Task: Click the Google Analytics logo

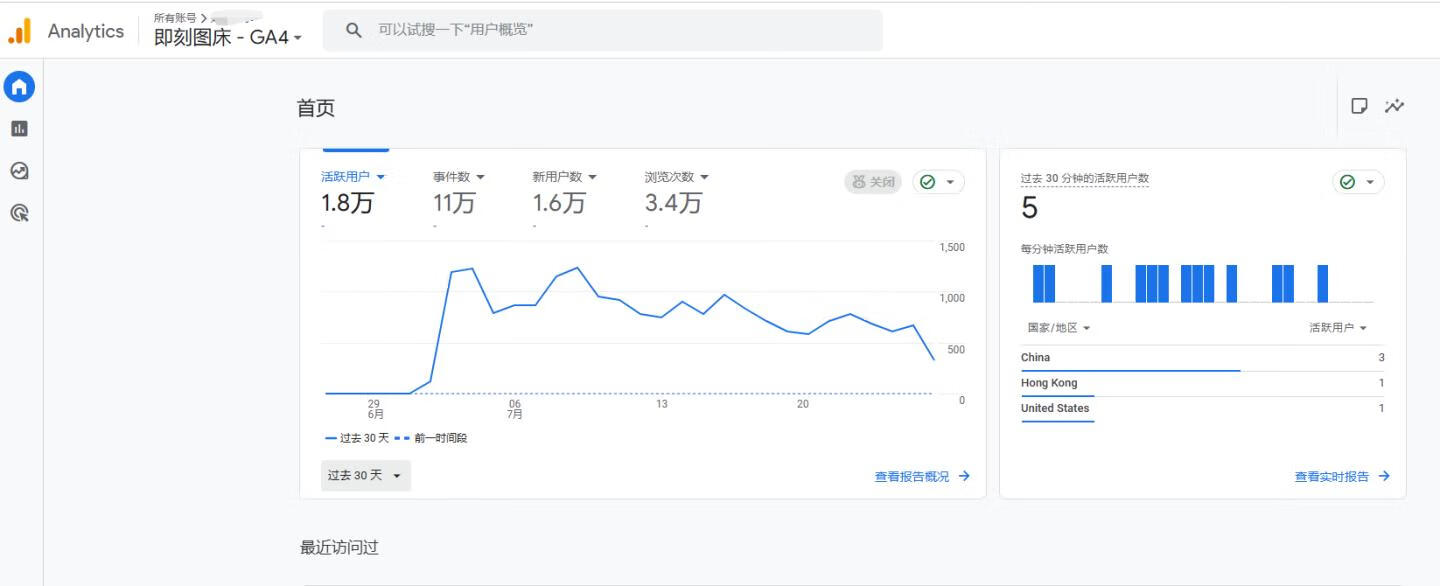Action: coord(19,31)
